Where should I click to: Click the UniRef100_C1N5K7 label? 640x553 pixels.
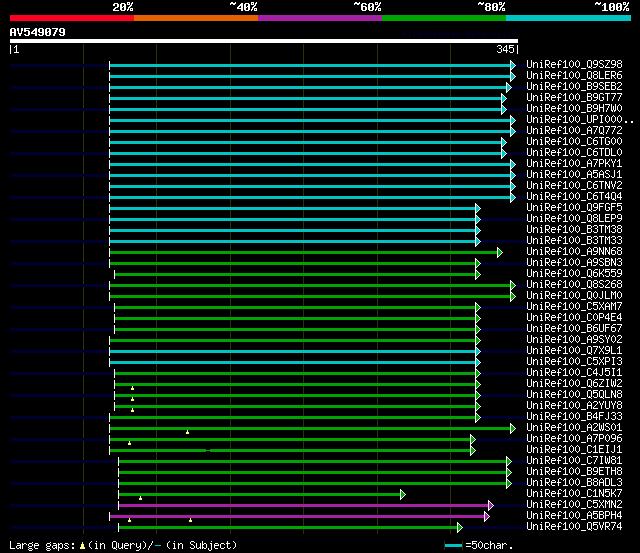[574, 494]
